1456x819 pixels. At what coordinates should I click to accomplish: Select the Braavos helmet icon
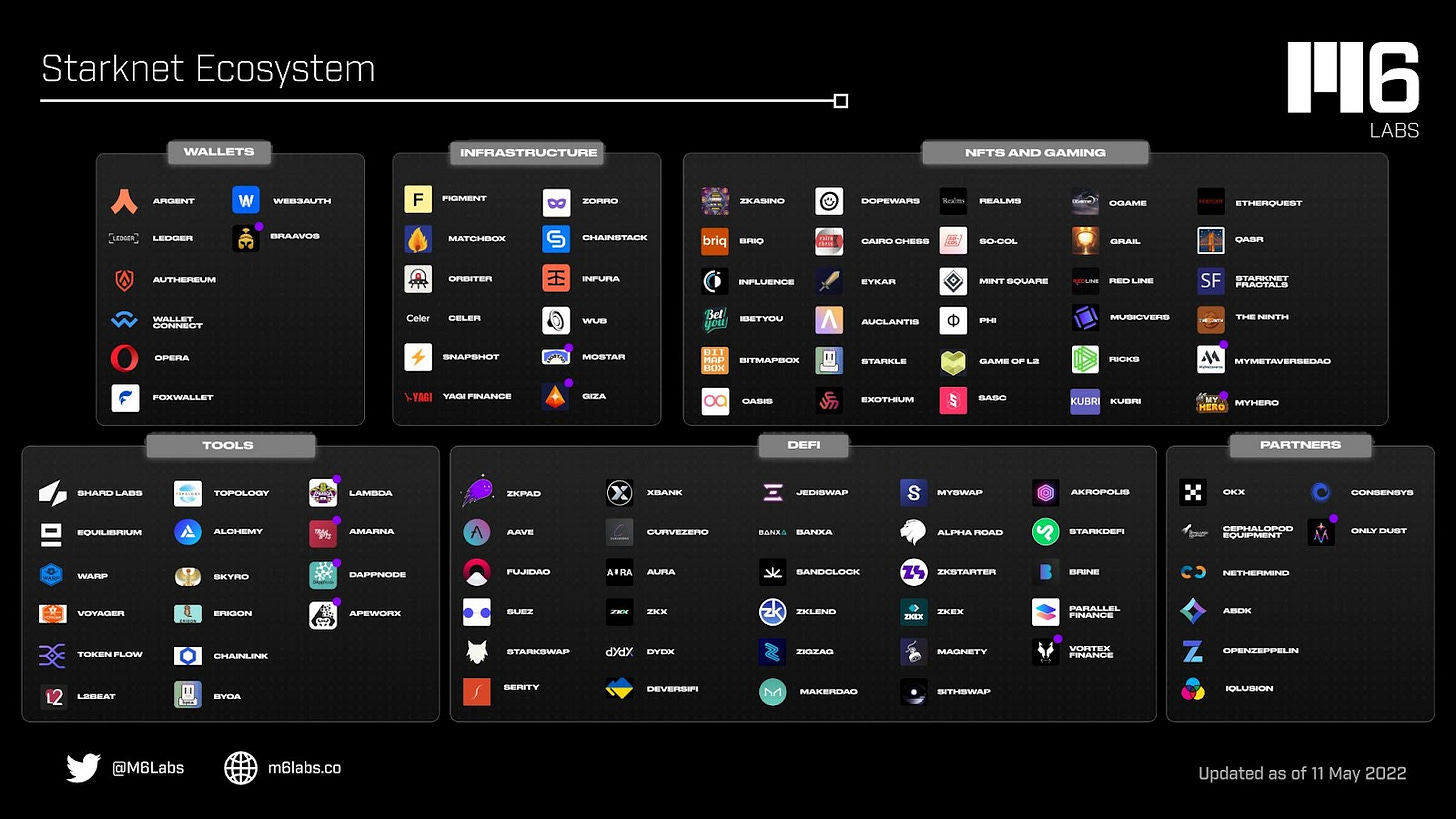pyautogui.click(x=246, y=238)
